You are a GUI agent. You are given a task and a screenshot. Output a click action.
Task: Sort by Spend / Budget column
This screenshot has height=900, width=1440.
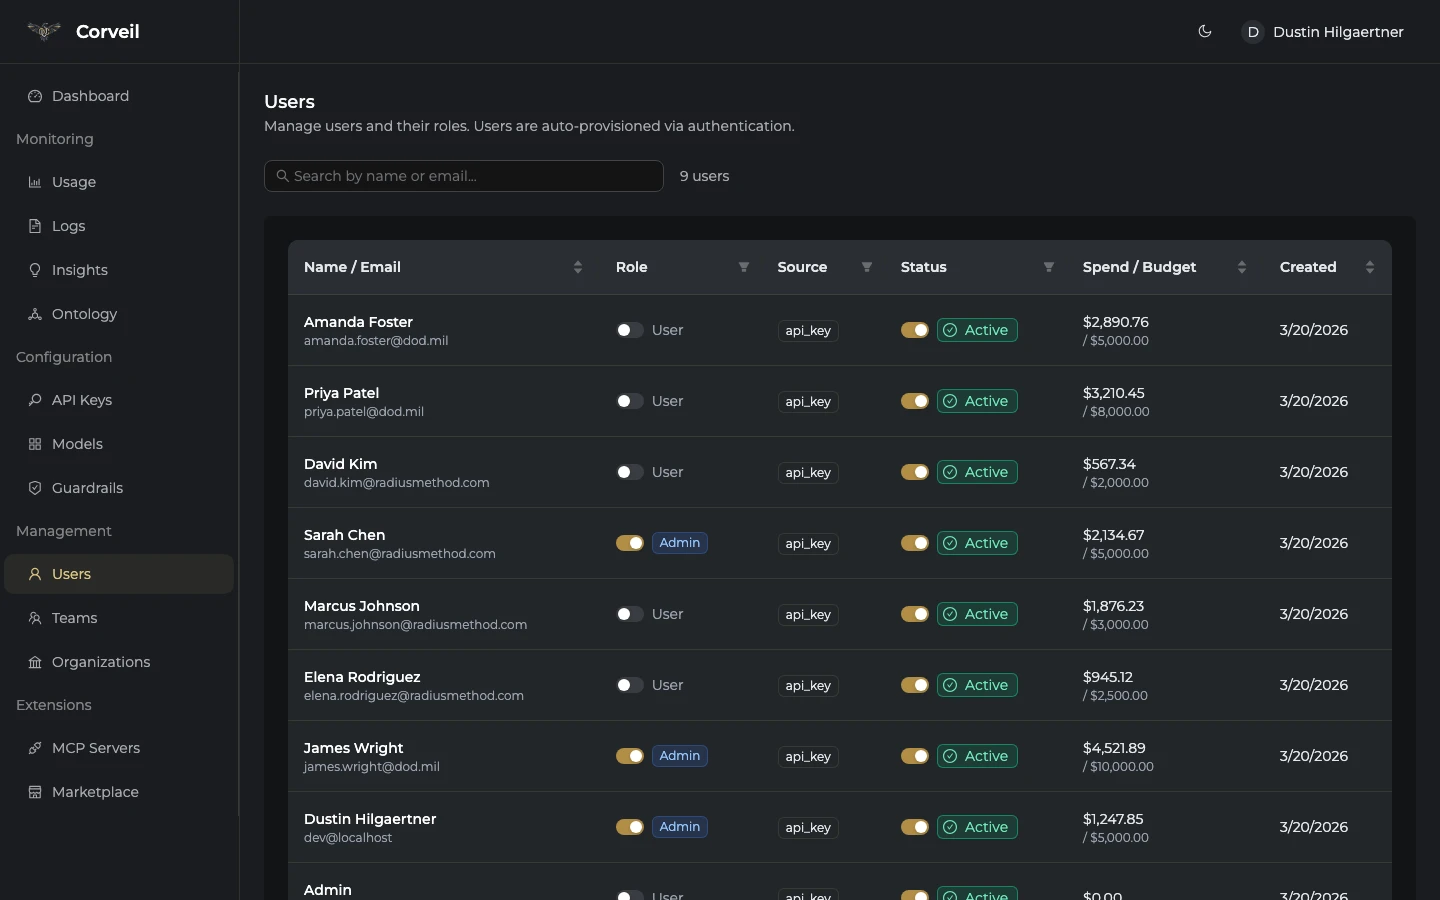click(1242, 267)
